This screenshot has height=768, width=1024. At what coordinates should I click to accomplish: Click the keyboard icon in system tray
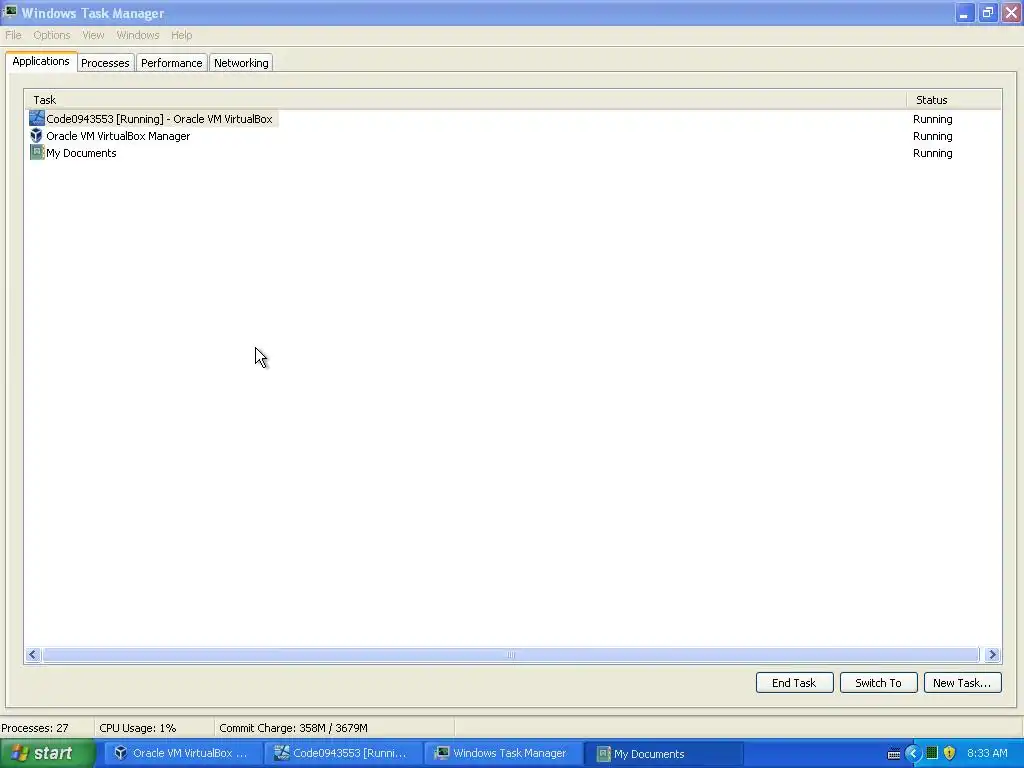[x=894, y=754]
